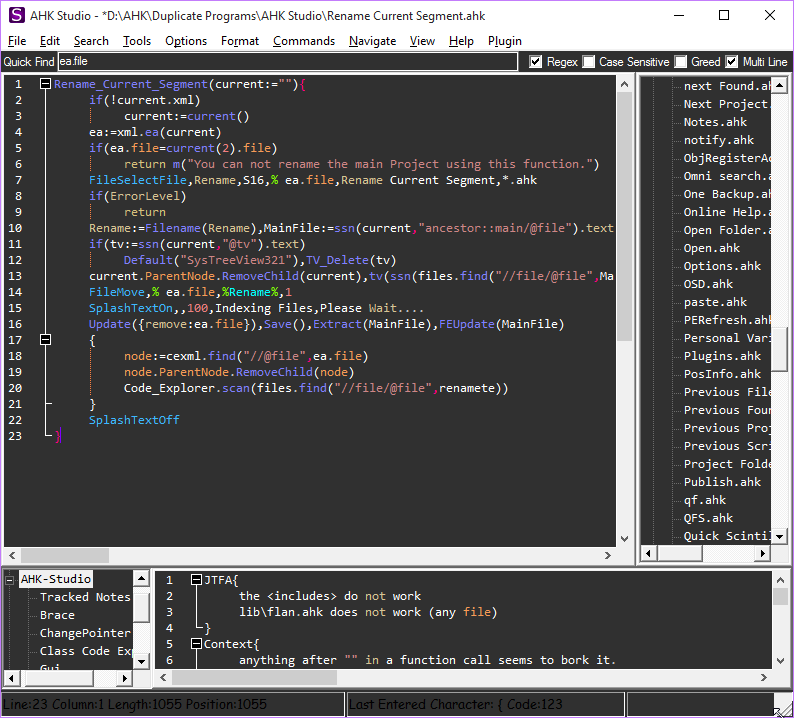Click the file list horizontal scroll-right arrow
The height and width of the screenshot is (718, 794).
(x=762, y=553)
